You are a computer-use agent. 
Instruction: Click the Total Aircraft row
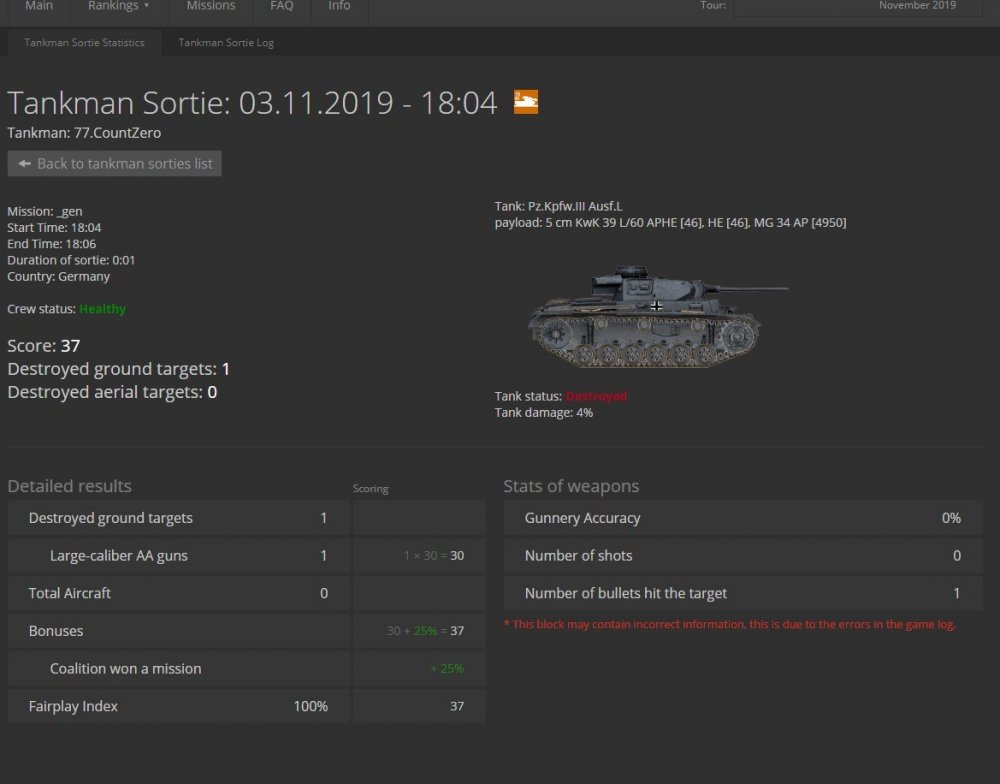178,593
